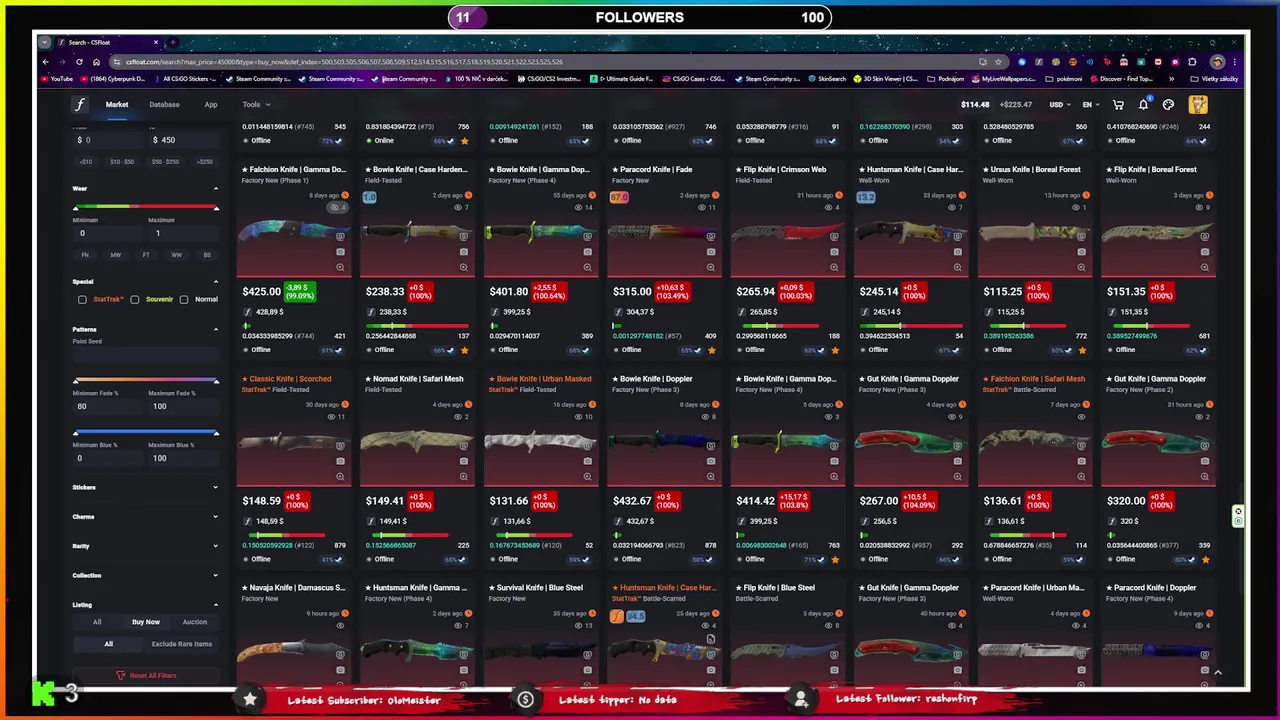Select Auction listing type
Image resolution: width=1280 pixels, height=720 pixels.
click(x=194, y=622)
